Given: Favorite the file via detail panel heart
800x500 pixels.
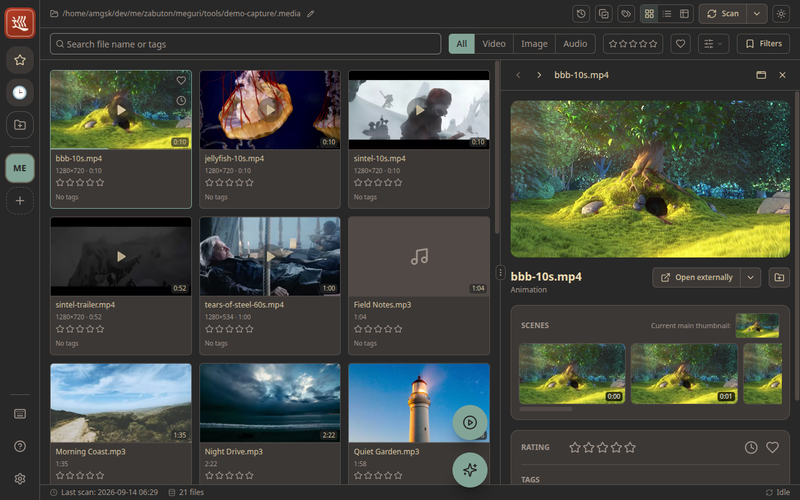Looking at the screenshot, I should pyautogui.click(x=772, y=447).
